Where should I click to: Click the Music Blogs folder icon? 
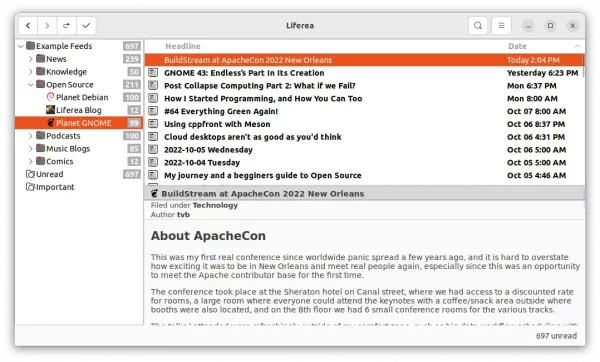click(x=41, y=148)
